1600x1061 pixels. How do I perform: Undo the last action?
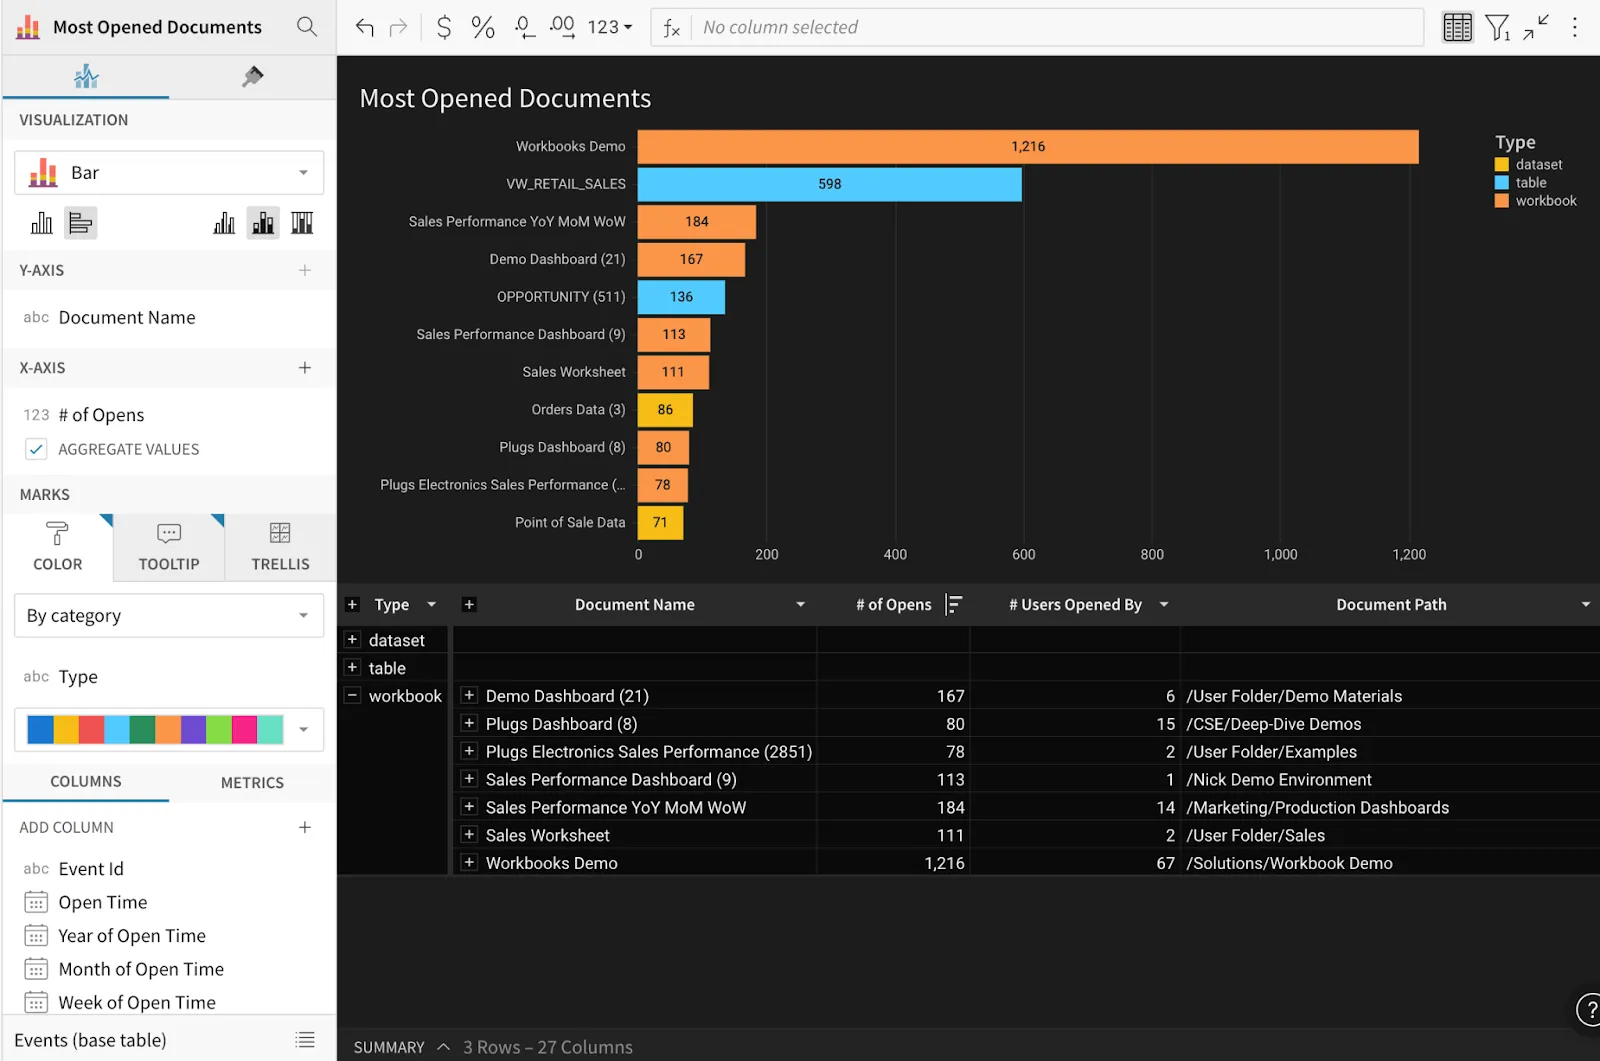(x=365, y=27)
